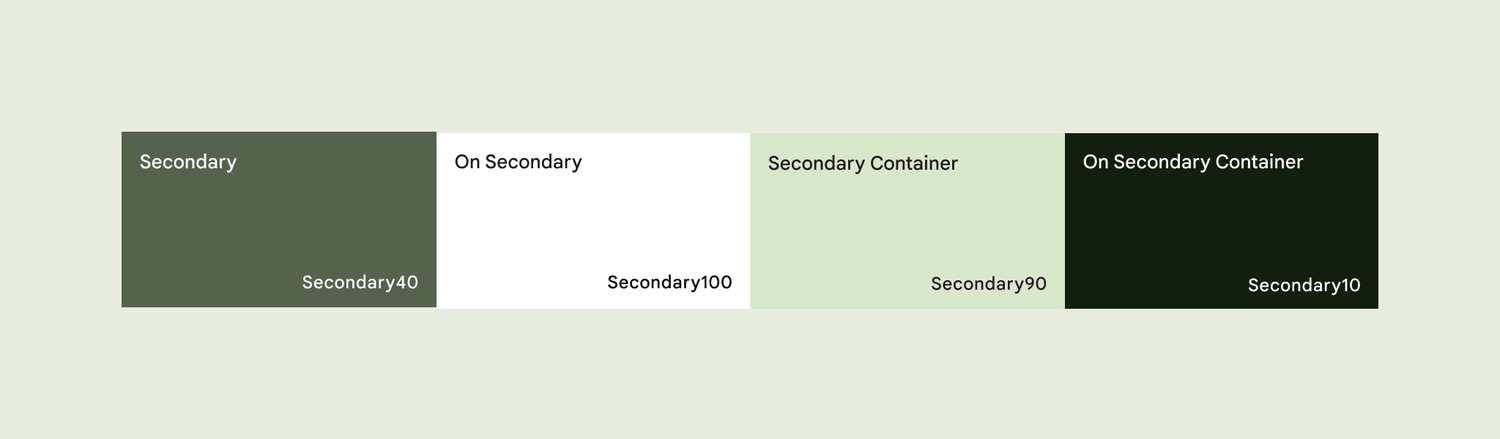The width and height of the screenshot is (1500, 439).
Task: Select the Secondary90 tone label
Action: coord(989,284)
